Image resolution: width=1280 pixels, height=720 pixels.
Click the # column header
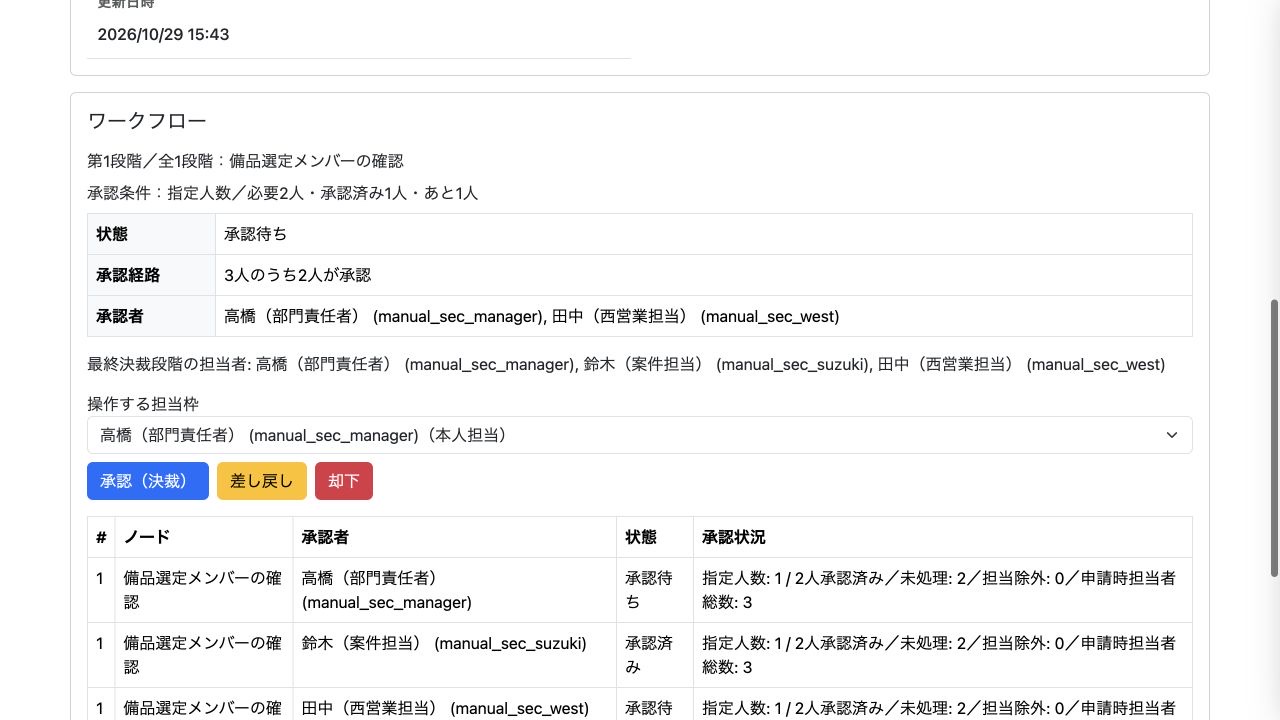point(101,537)
